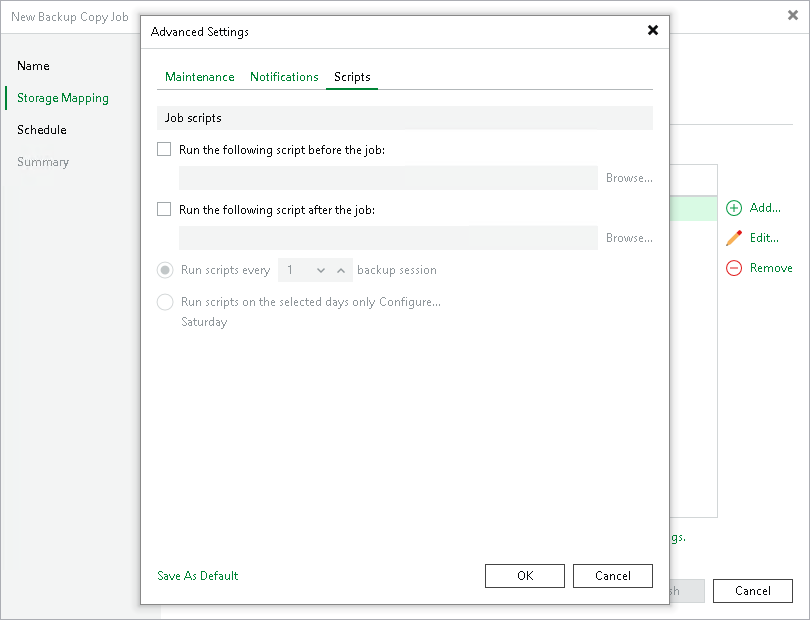Click the before-job script path field
Image resolution: width=810 pixels, height=620 pixels.
pos(388,178)
